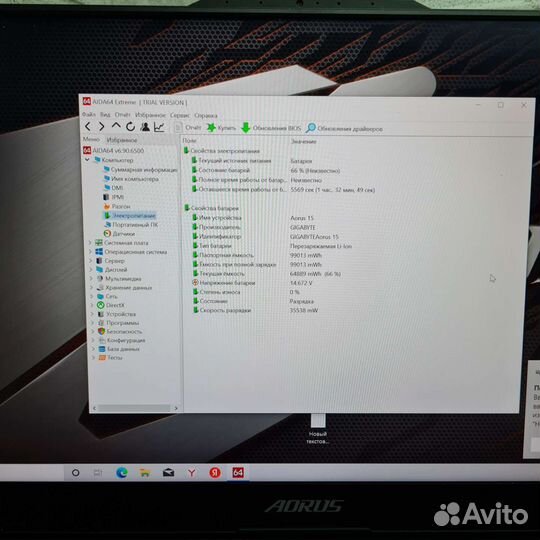Go forward with the right arrow
Screen dimensions: 540x540
pos(101,127)
